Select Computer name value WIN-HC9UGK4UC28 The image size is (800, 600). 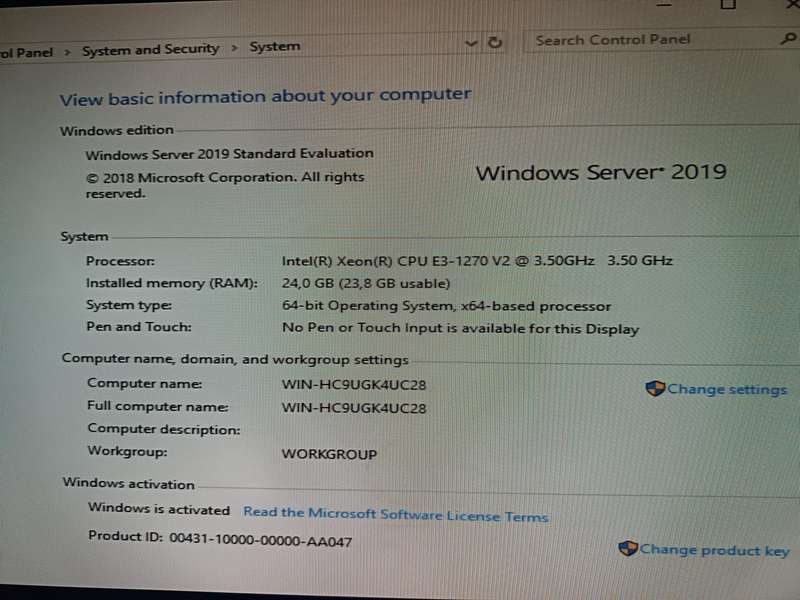pyautogui.click(x=354, y=385)
